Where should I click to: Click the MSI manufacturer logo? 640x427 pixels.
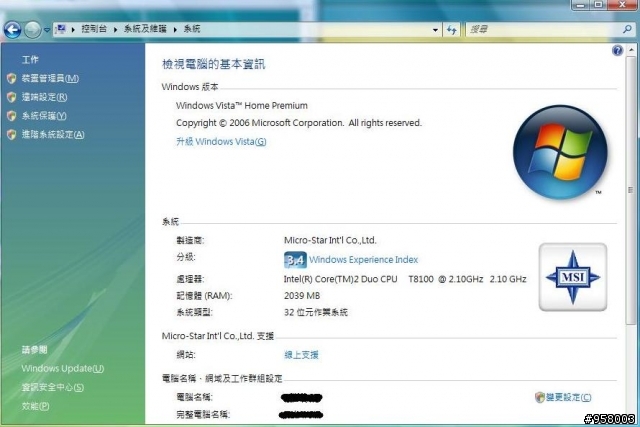tap(573, 277)
